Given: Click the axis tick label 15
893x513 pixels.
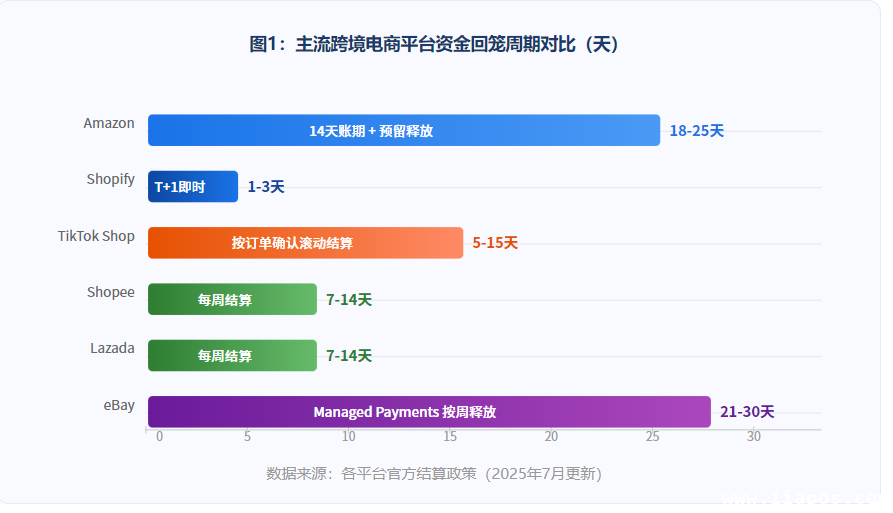Looking at the screenshot, I should pyautogui.click(x=450, y=437).
